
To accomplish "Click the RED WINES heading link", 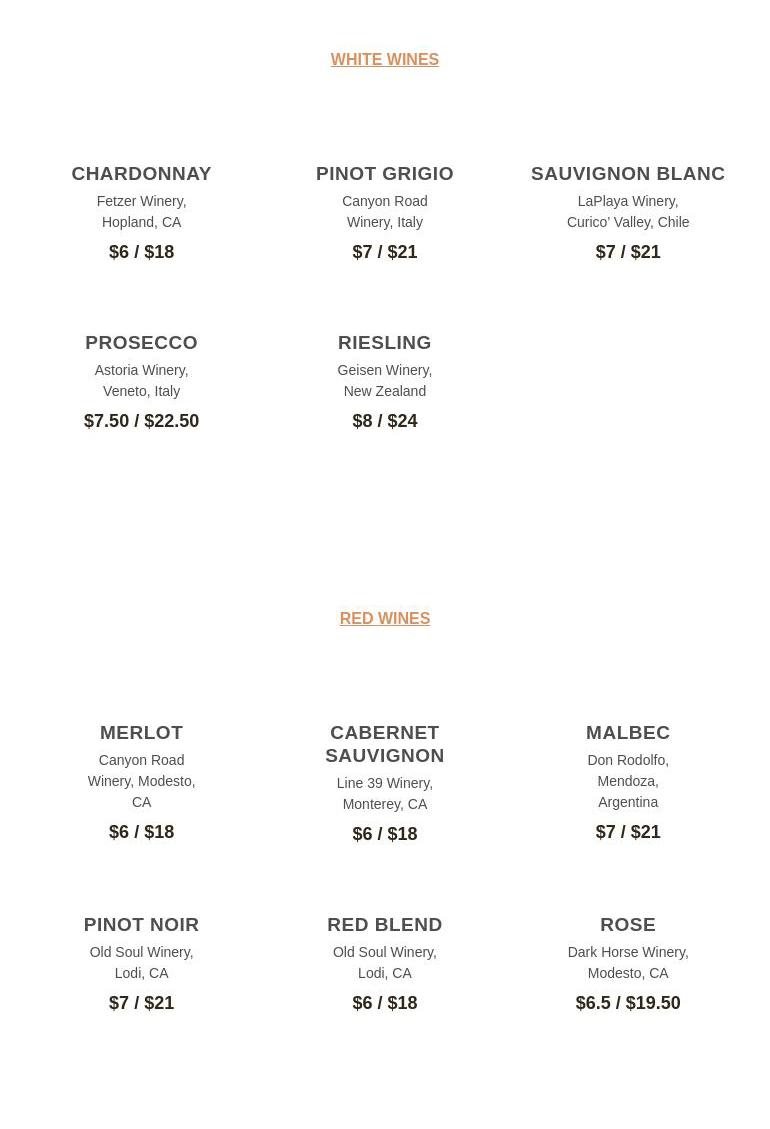I will pyautogui.click(x=384, y=619).
